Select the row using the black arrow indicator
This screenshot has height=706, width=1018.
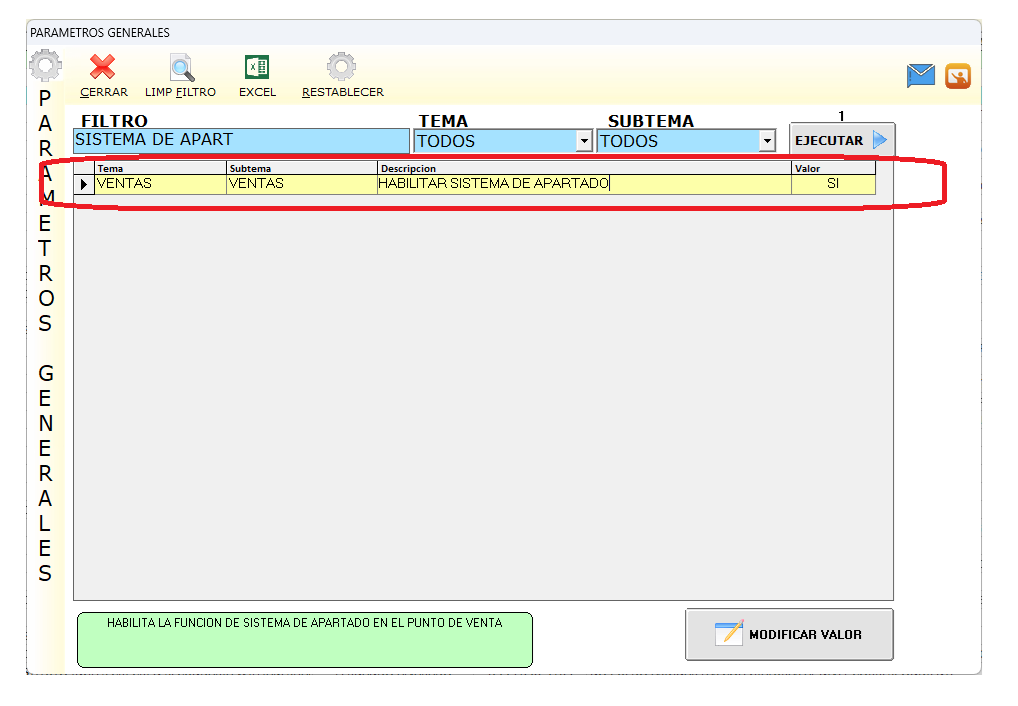[84, 184]
